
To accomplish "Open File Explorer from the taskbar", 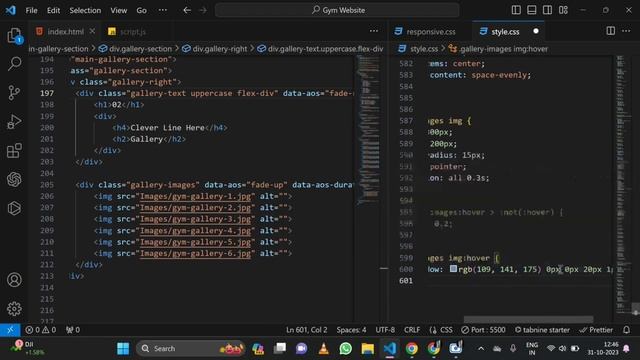I will tap(367, 348).
